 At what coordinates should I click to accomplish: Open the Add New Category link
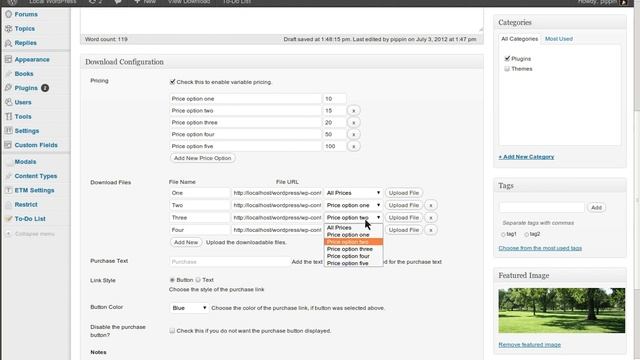526,157
